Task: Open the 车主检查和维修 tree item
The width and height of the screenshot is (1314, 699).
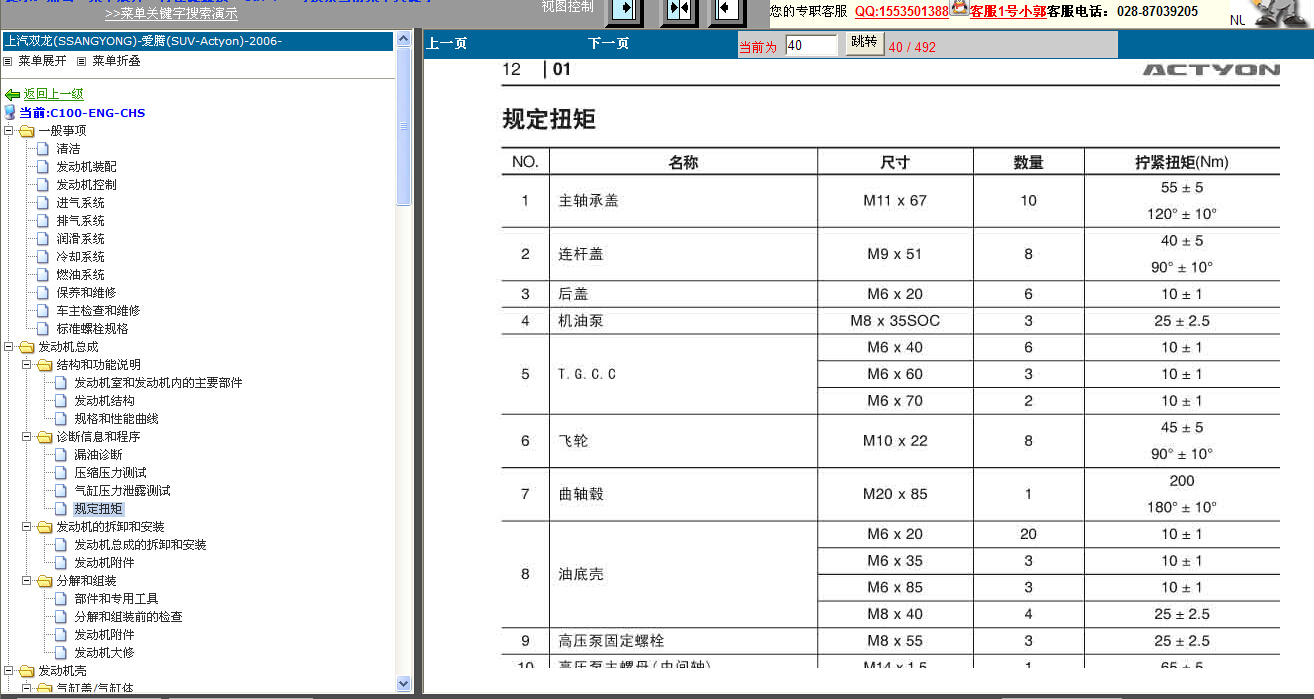Action: click(x=98, y=311)
